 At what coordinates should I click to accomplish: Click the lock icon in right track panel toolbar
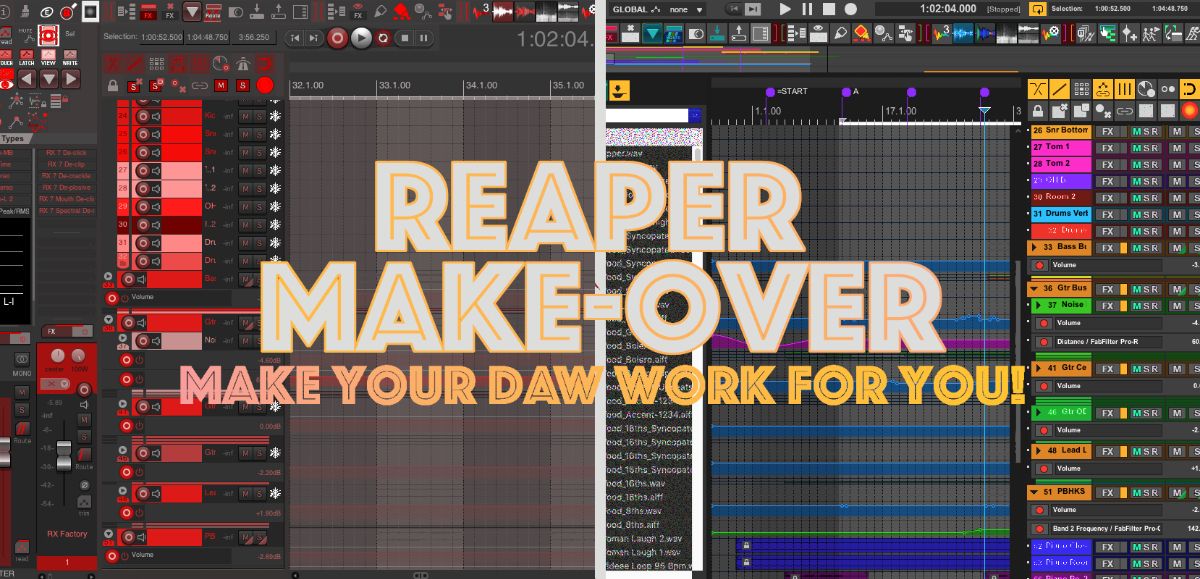tap(1038, 110)
